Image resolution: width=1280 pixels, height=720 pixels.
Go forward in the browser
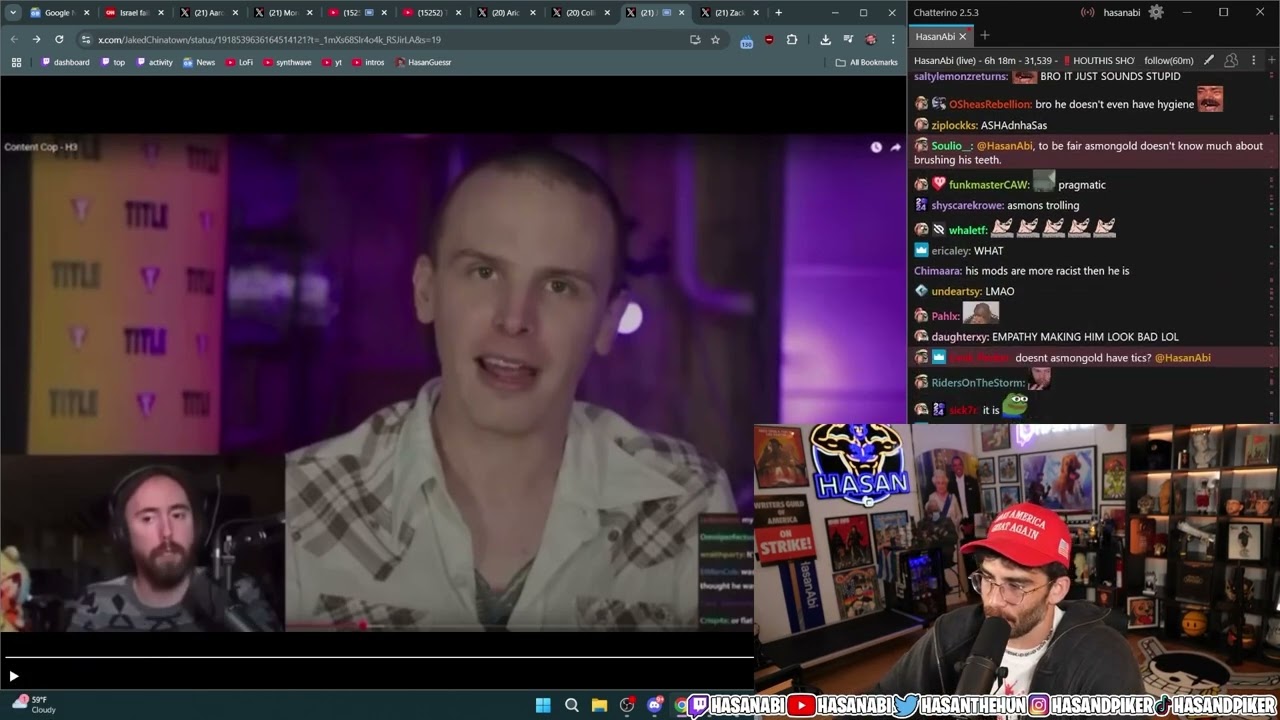(x=36, y=39)
